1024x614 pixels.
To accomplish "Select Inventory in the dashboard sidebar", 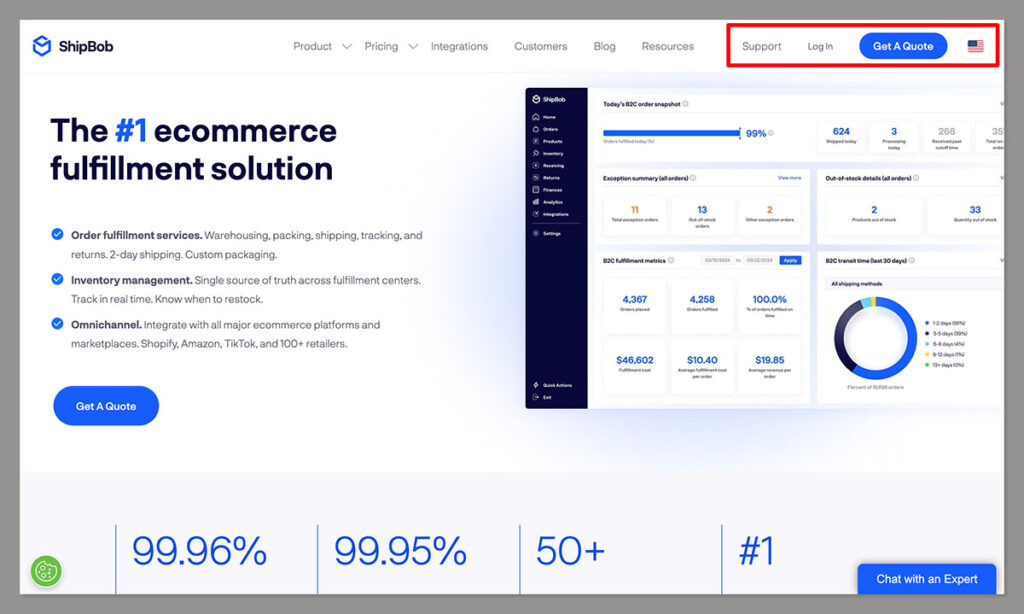I will click(547, 154).
